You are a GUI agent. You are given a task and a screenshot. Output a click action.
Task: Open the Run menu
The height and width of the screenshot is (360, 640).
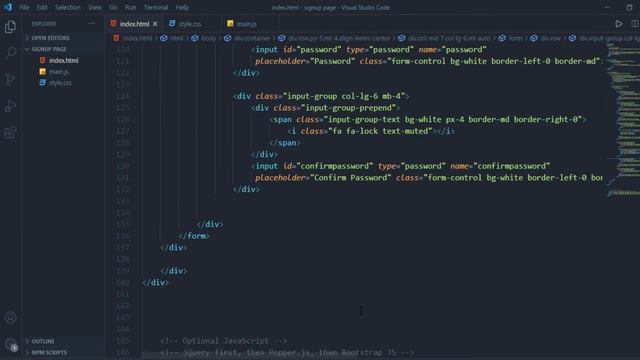(x=130, y=7)
